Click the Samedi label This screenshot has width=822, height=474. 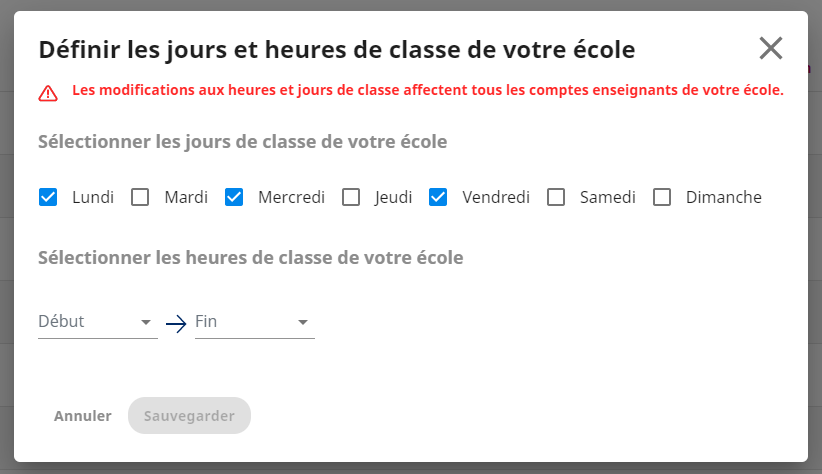pyautogui.click(x=608, y=197)
